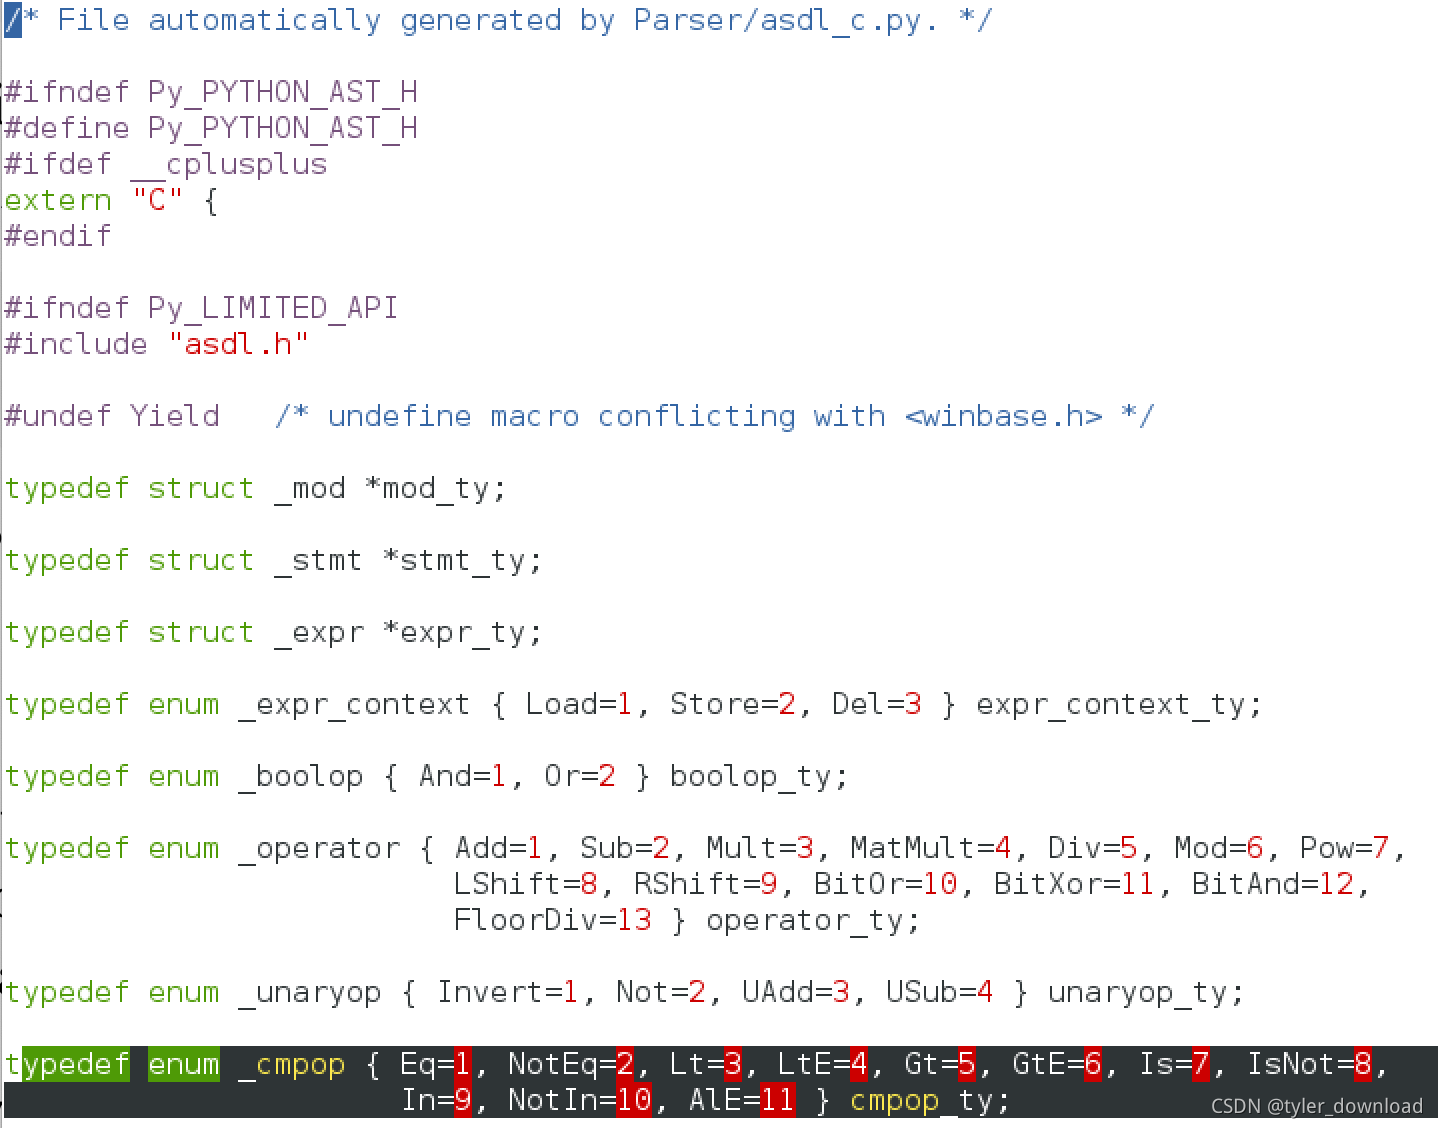
Task: Click 'And=1' enum value
Action: coord(462,777)
